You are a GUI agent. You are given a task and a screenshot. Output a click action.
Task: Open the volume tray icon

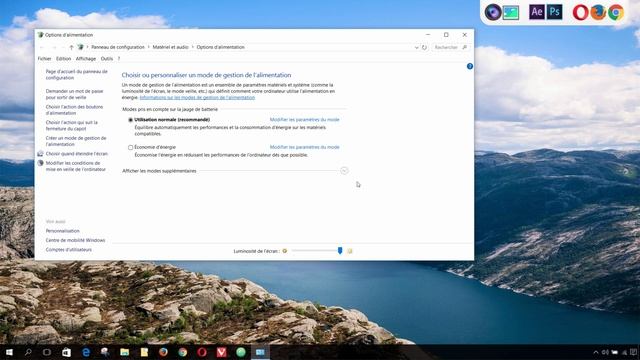pyautogui.click(x=605, y=352)
